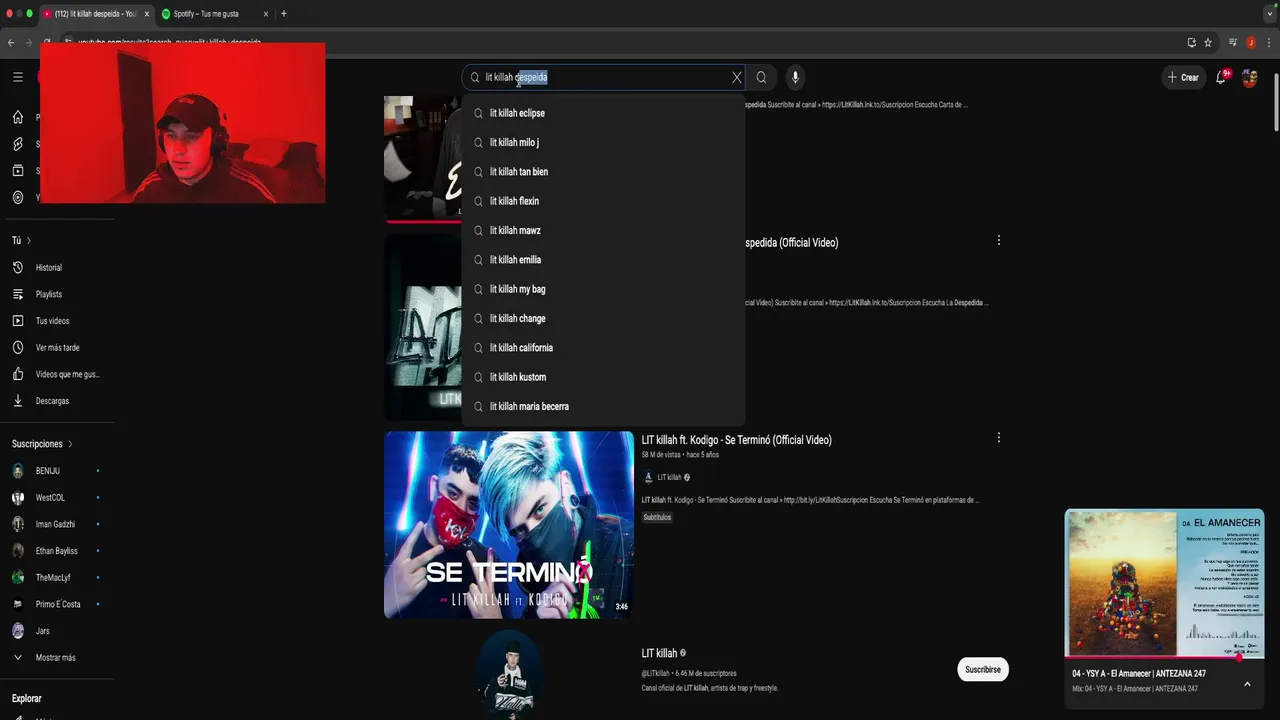Select suggestion lit killah california
The width and height of the screenshot is (1280, 720).
pyautogui.click(x=603, y=348)
